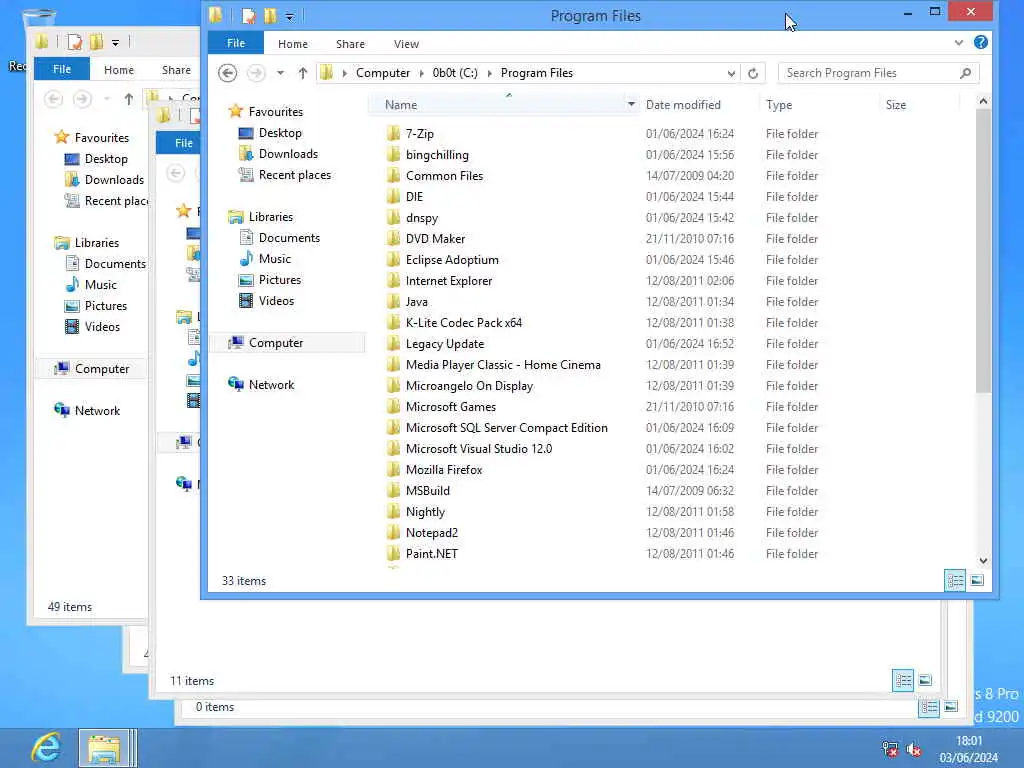Open address bar history dropdown
Viewport: 1024px width, 768px height.
731,73
